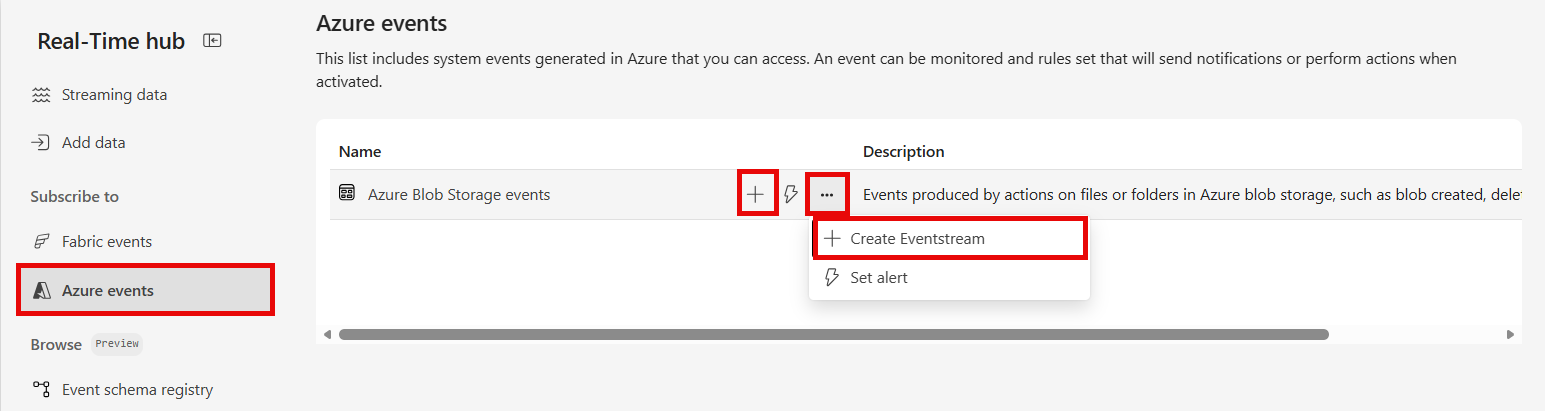Select Azure events in the sidebar
Image resolution: width=1545 pixels, height=411 pixels.
[108, 291]
